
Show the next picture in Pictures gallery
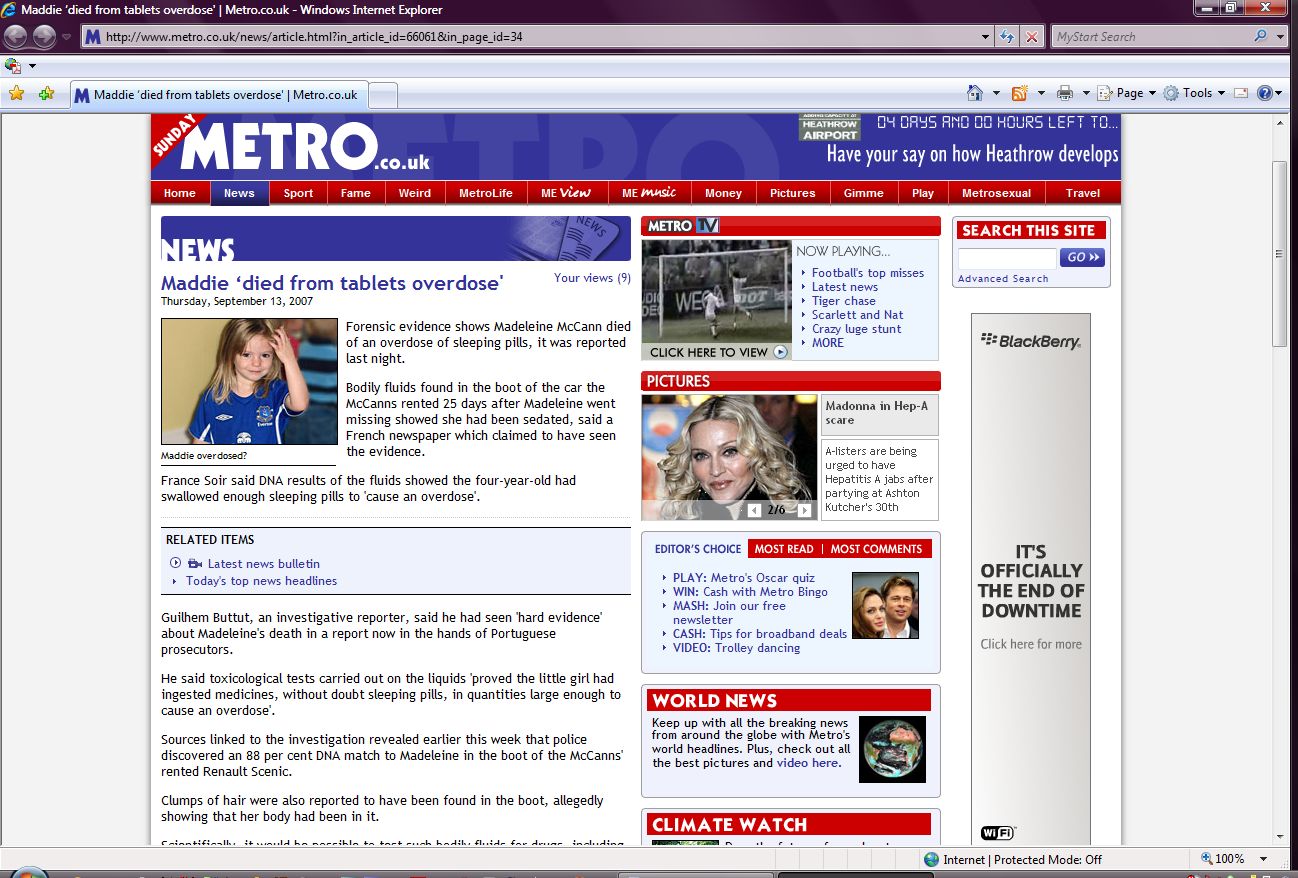pos(804,510)
